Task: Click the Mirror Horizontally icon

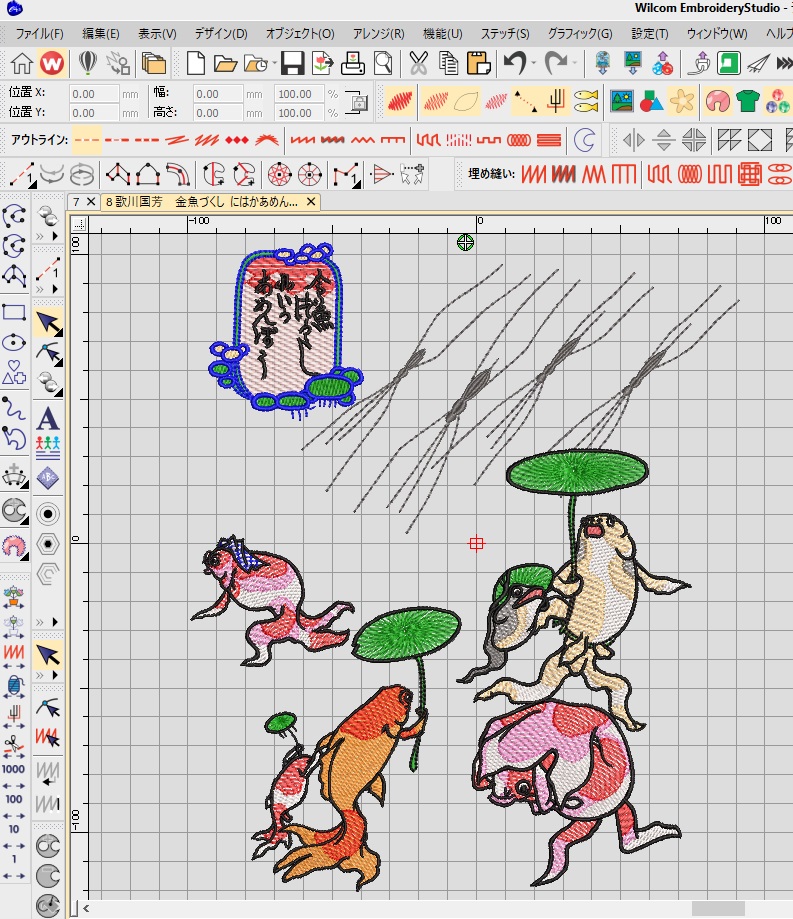Action: pyautogui.click(x=634, y=140)
